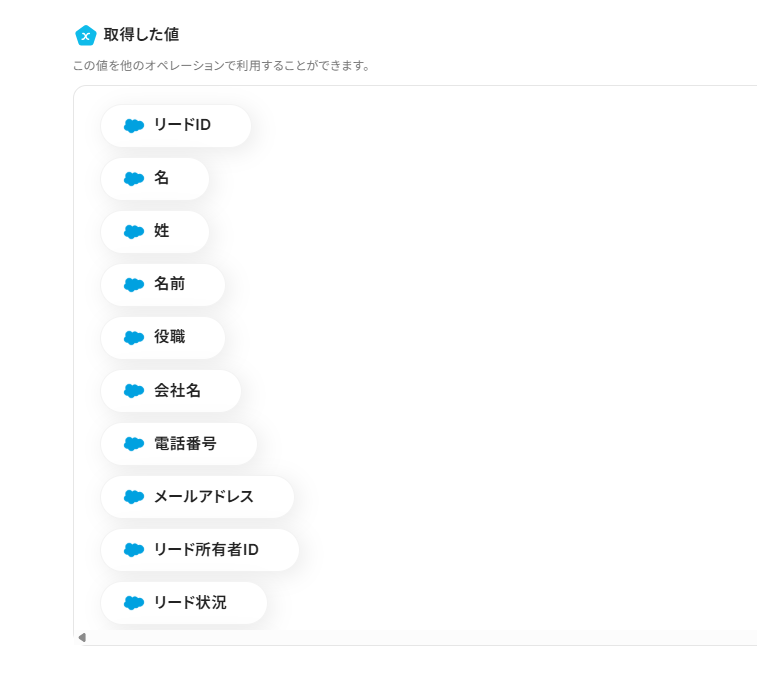
Task: Click the left scroll arrow at panel bottom
Action: pos(82,637)
